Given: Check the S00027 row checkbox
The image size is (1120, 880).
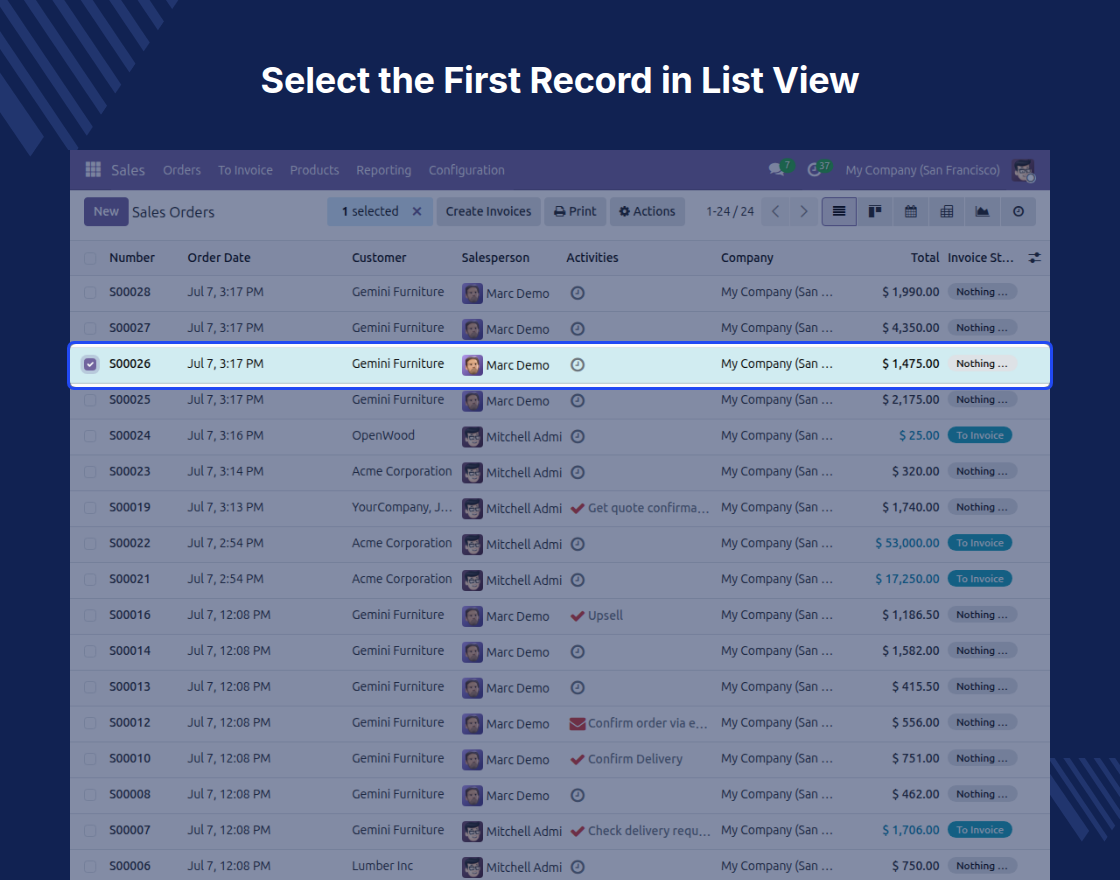Looking at the screenshot, I should click(x=90, y=328).
